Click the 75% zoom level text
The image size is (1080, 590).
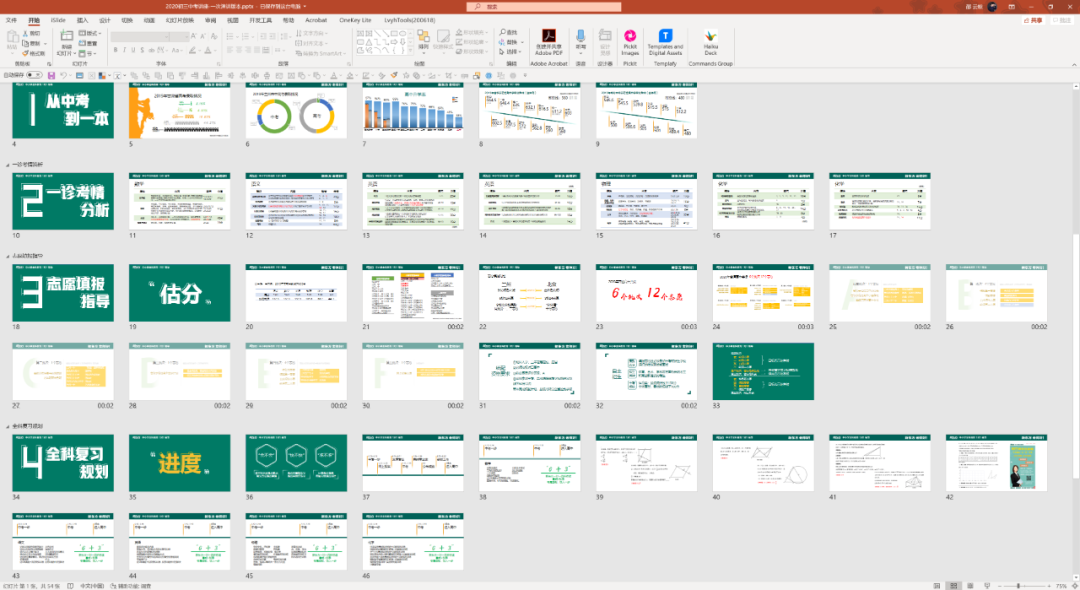pyautogui.click(x=1061, y=586)
